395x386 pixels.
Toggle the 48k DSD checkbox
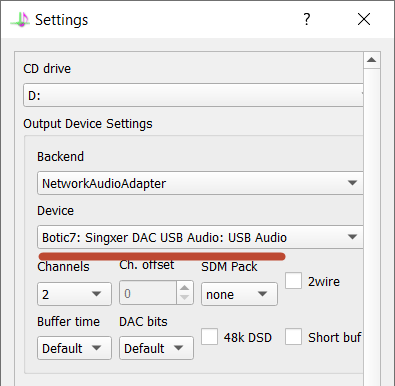point(209,337)
